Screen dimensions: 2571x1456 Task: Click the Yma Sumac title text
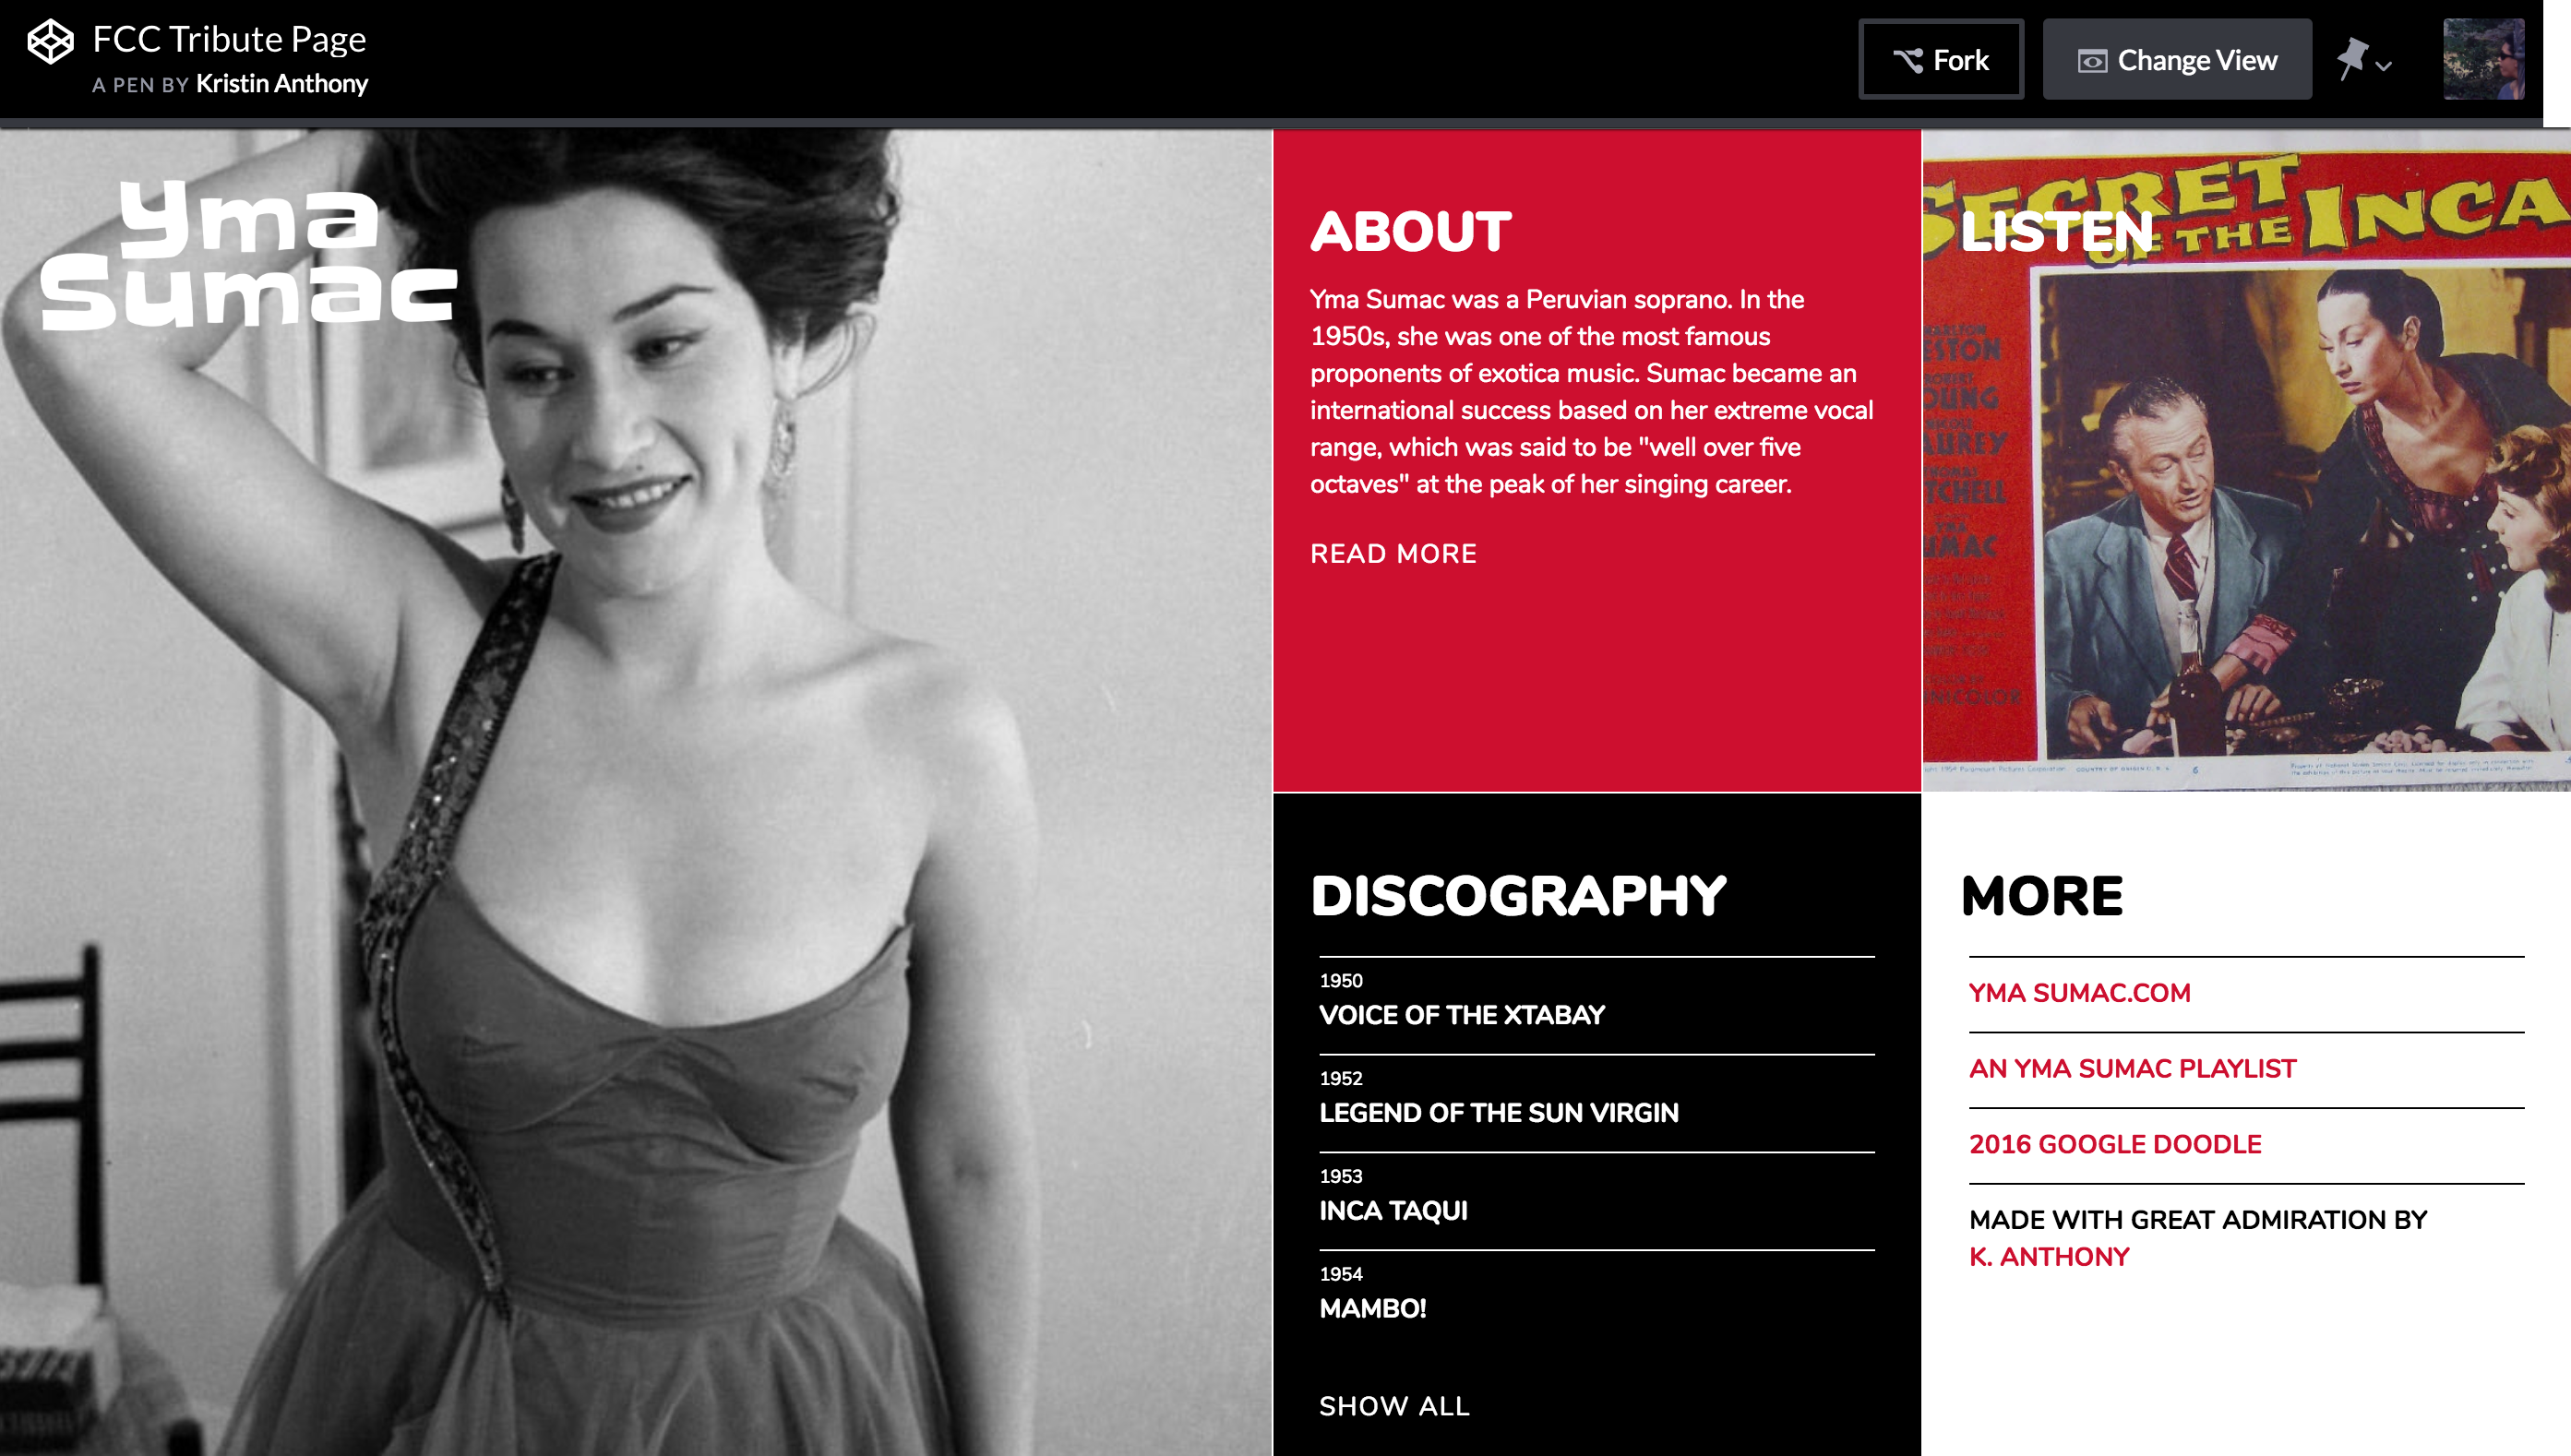[x=248, y=255]
